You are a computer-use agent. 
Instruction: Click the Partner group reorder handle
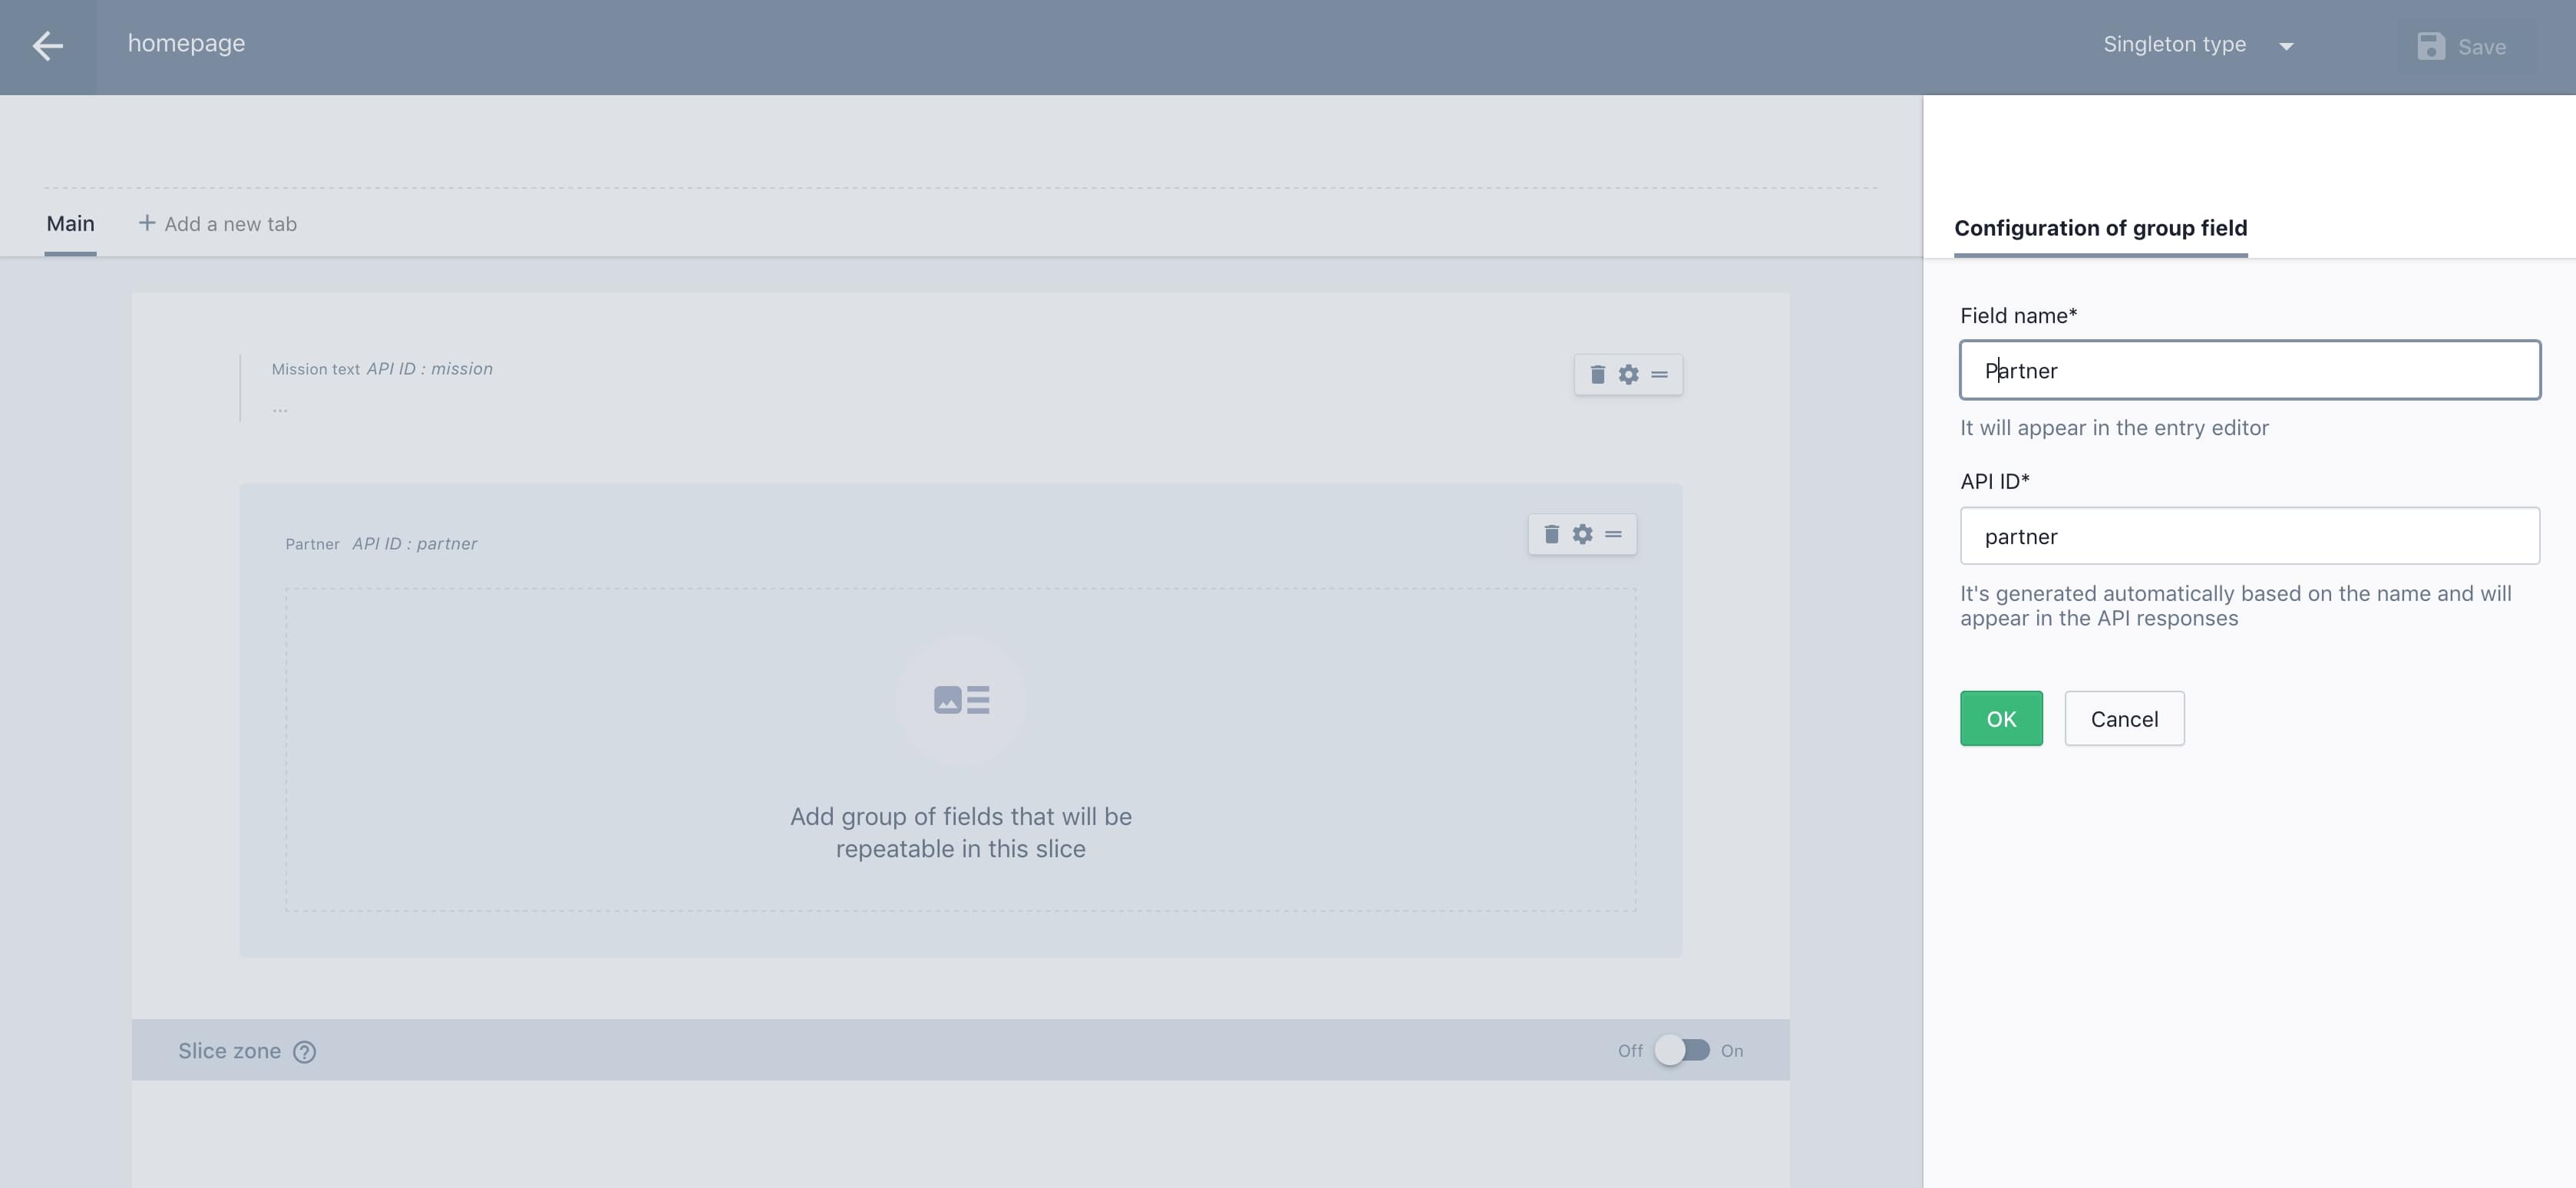click(x=1613, y=534)
